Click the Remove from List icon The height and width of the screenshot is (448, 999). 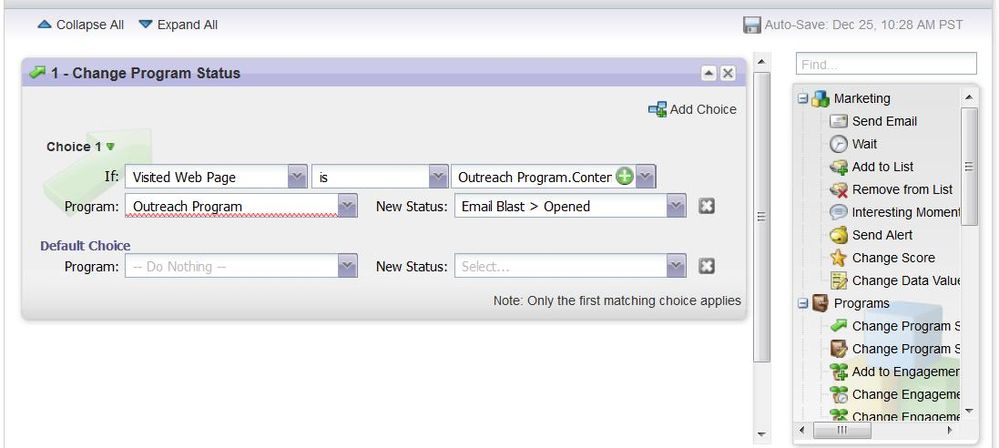pyautogui.click(x=838, y=190)
